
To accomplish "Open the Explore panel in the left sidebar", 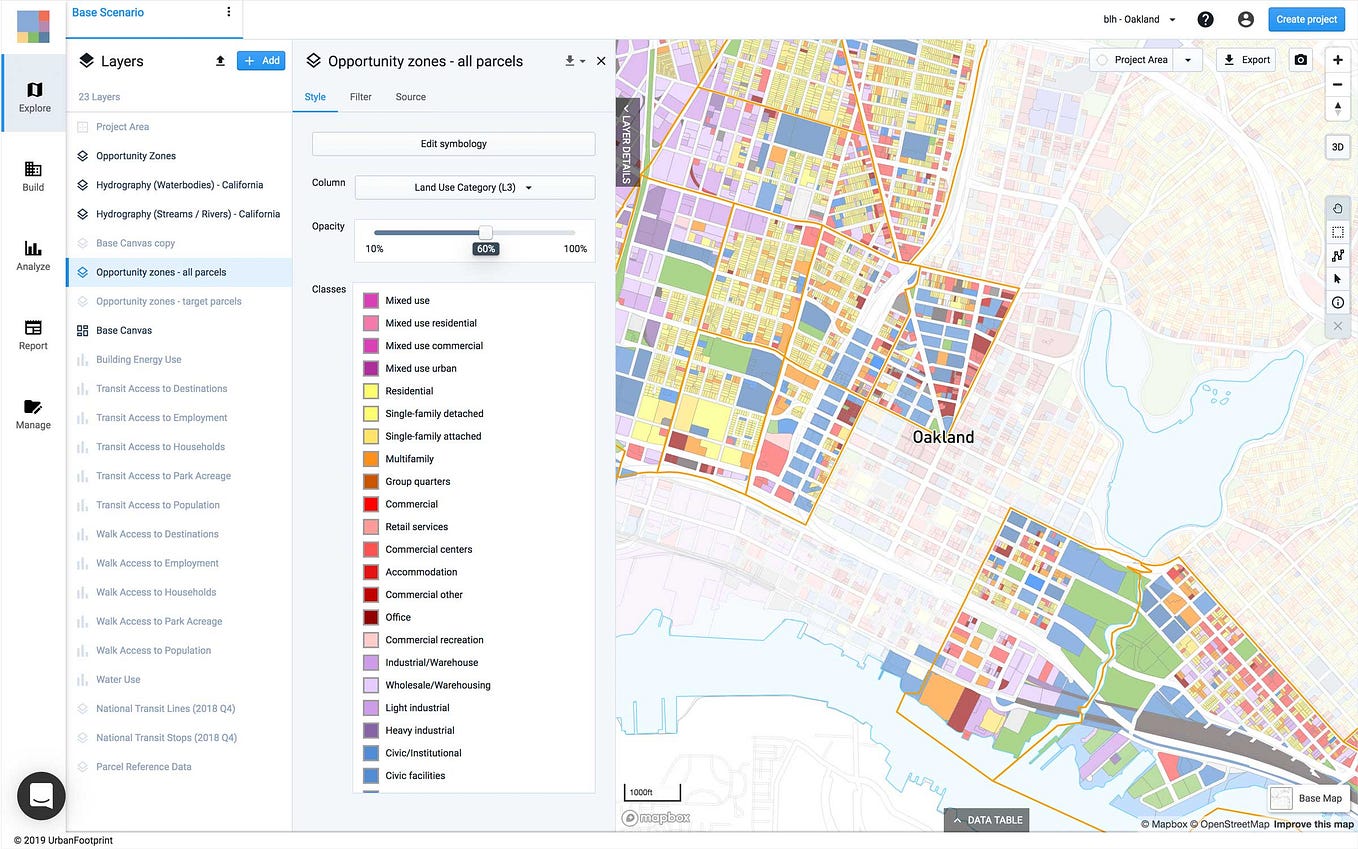I will tap(34, 95).
